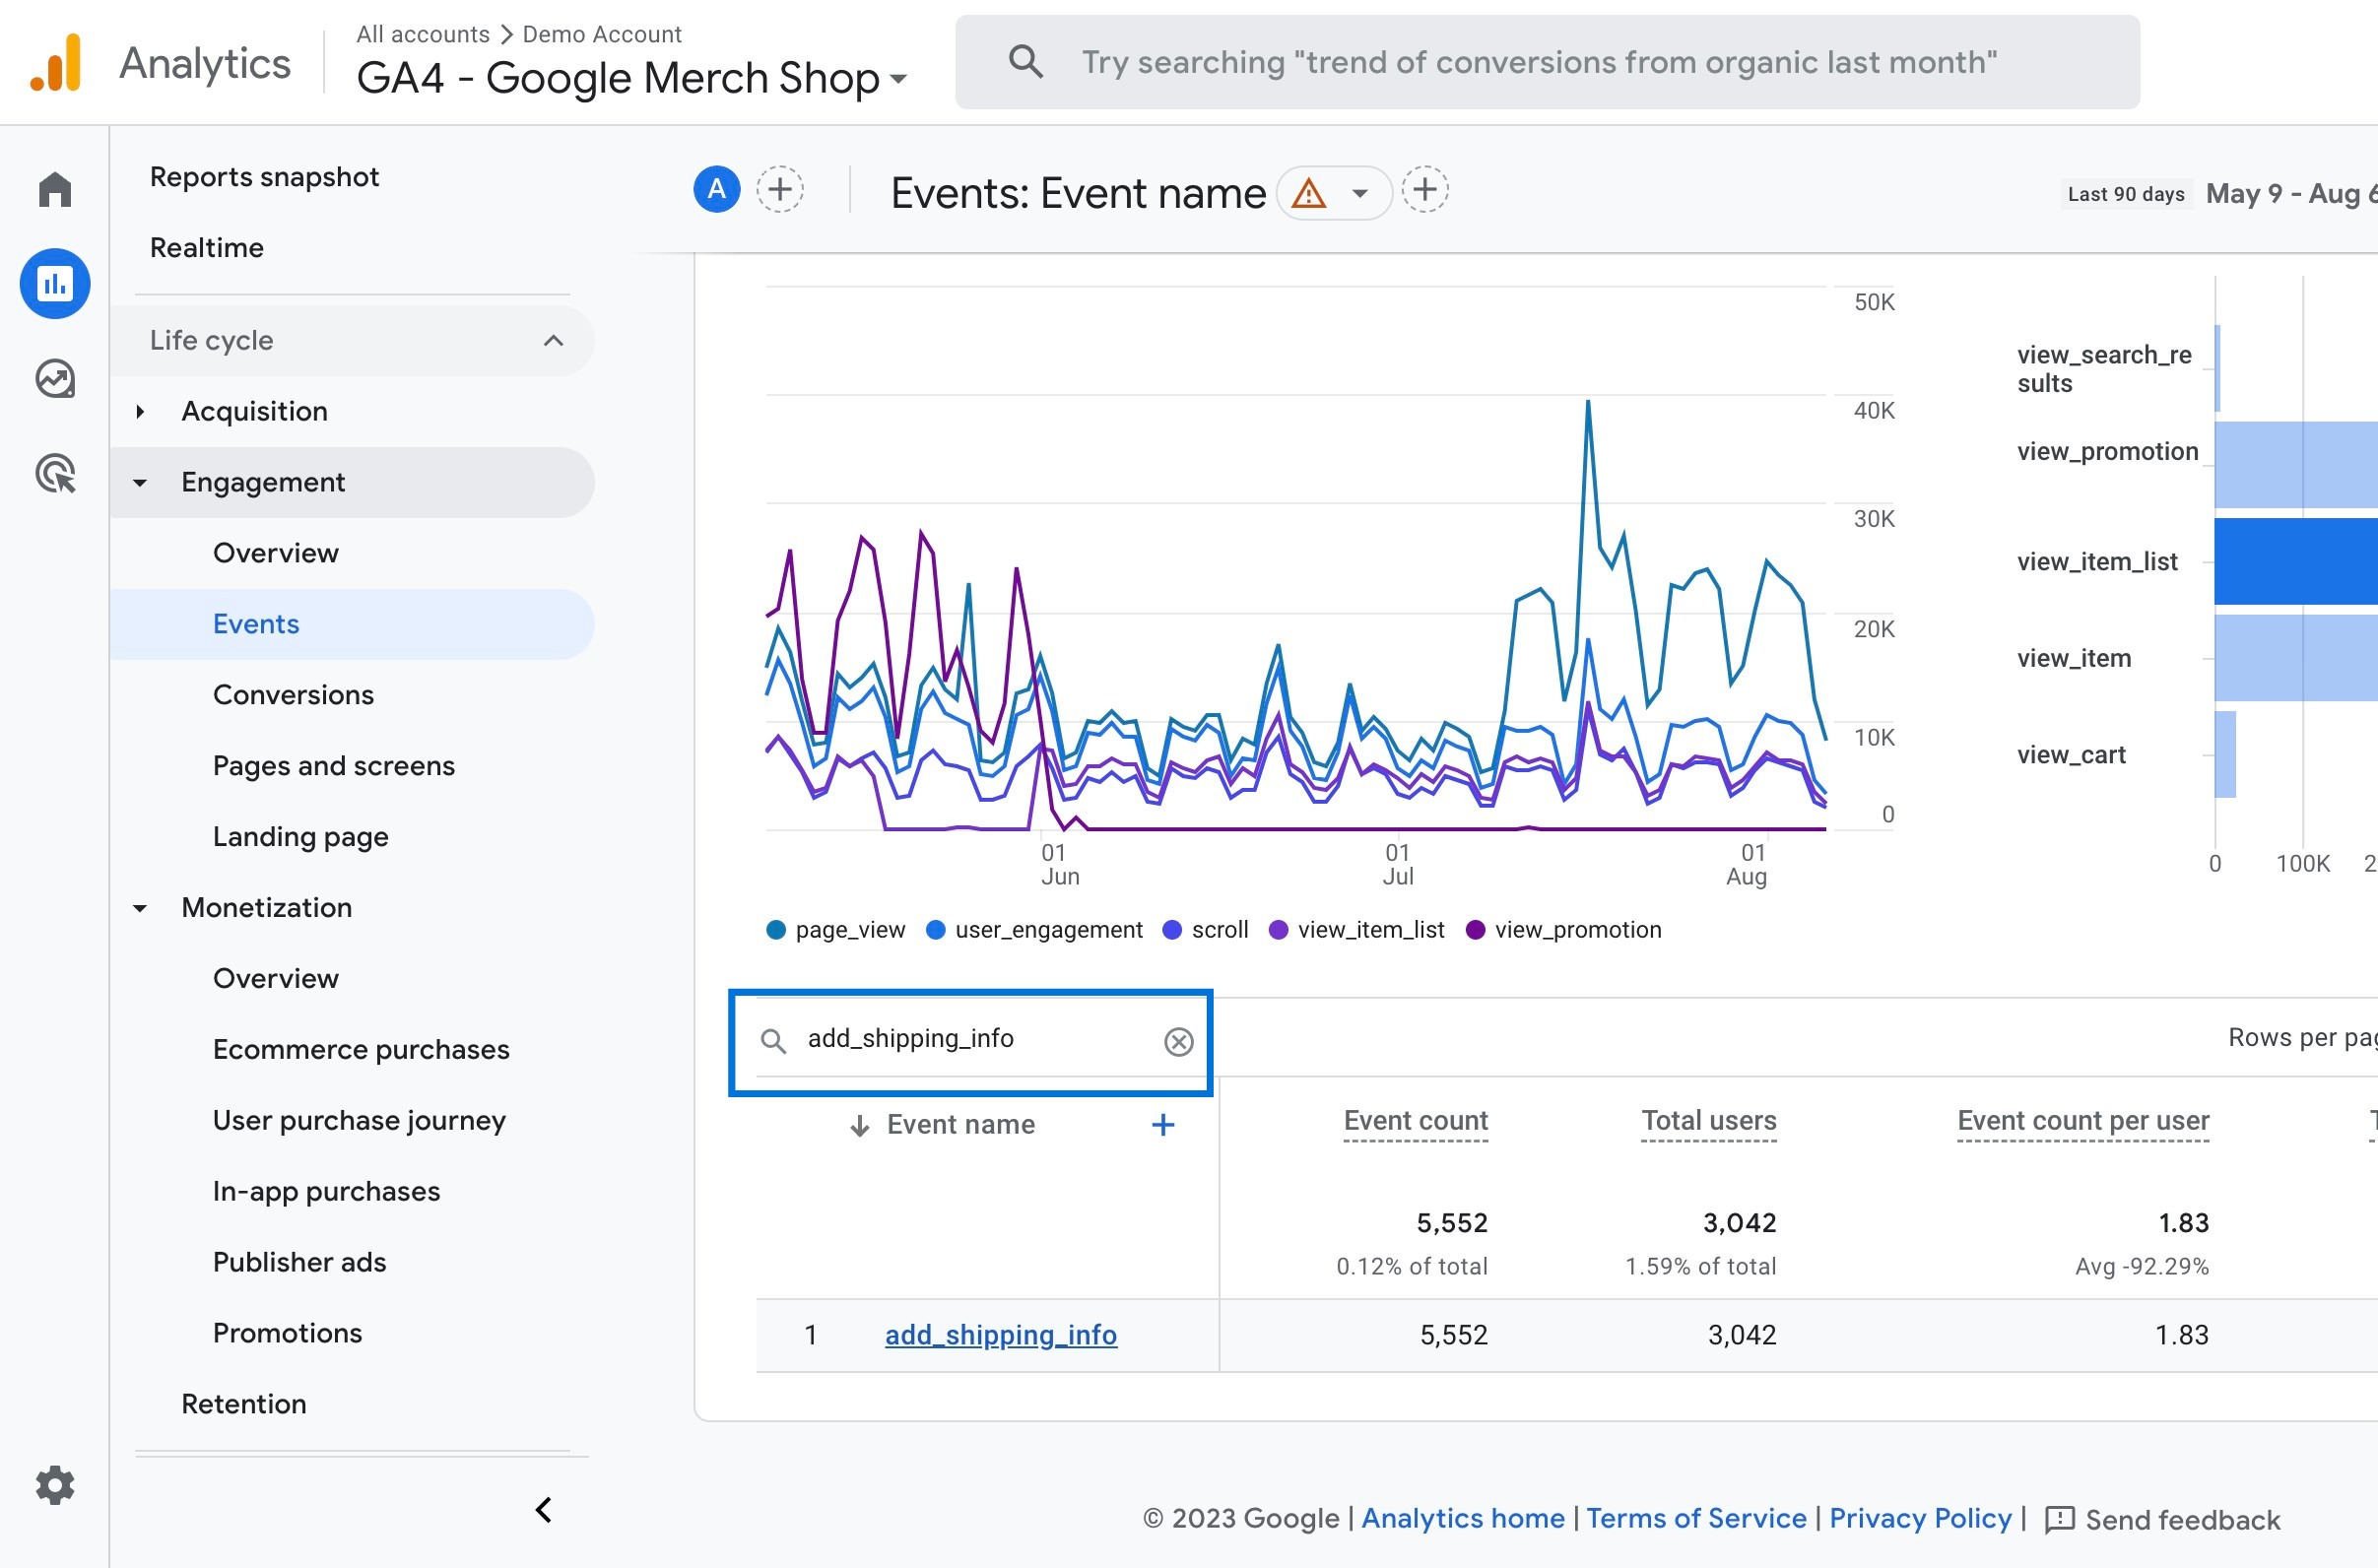
Task: Click Send feedback button
Action: [2163, 1520]
